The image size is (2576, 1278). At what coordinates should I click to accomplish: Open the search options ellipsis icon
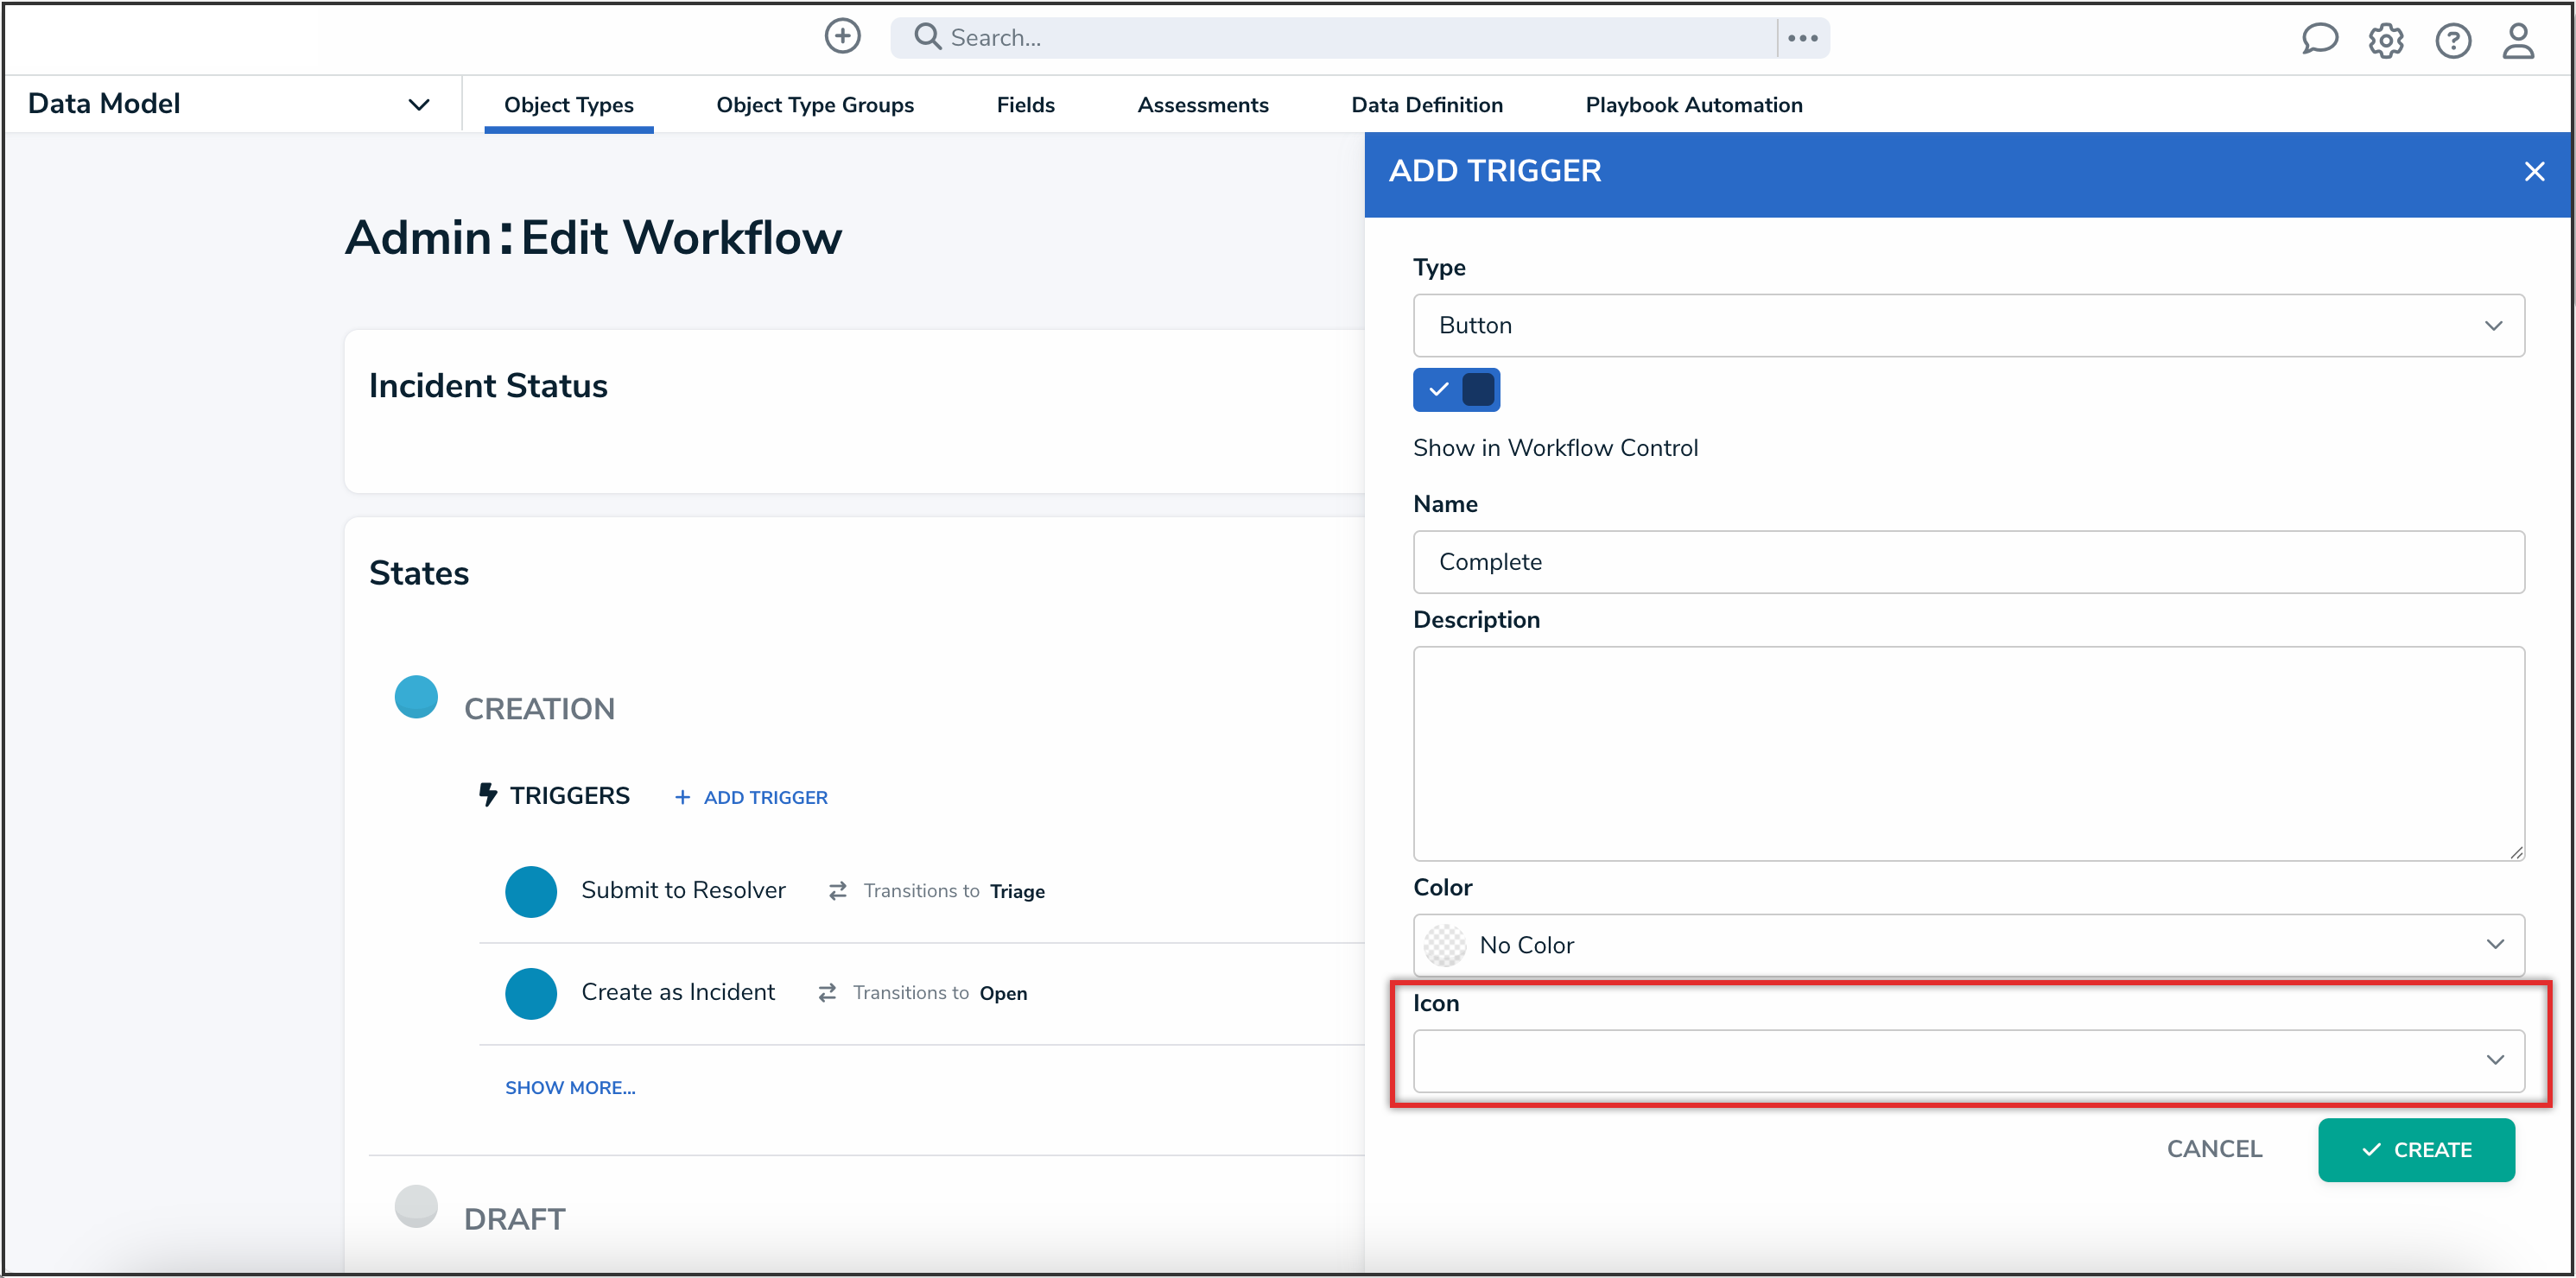(1802, 38)
